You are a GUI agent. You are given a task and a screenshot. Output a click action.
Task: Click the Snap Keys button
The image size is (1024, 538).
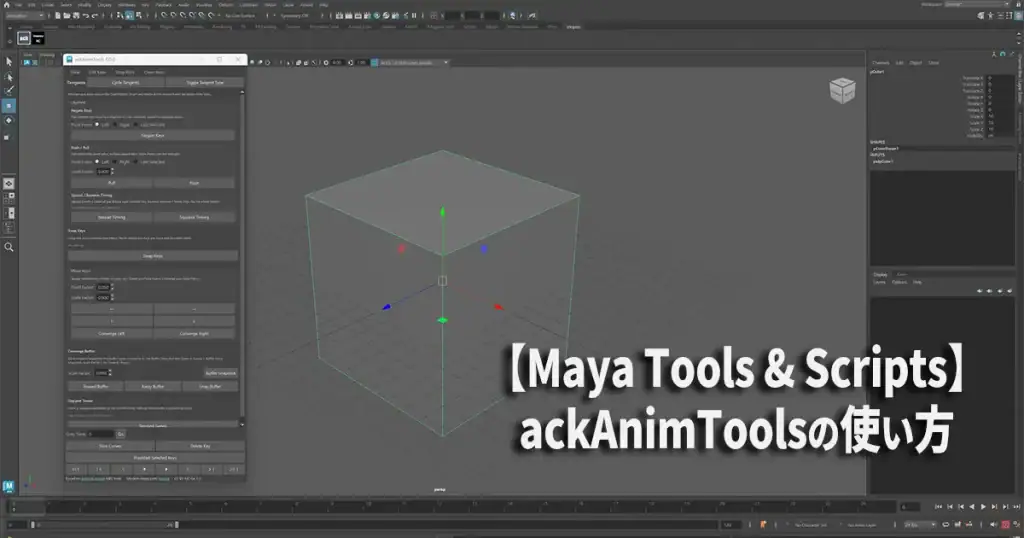[153, 256]
